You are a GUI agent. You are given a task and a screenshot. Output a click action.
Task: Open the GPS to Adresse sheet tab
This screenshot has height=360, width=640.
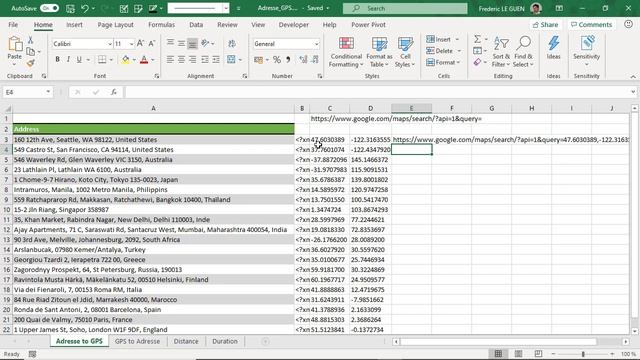point(137,341)
